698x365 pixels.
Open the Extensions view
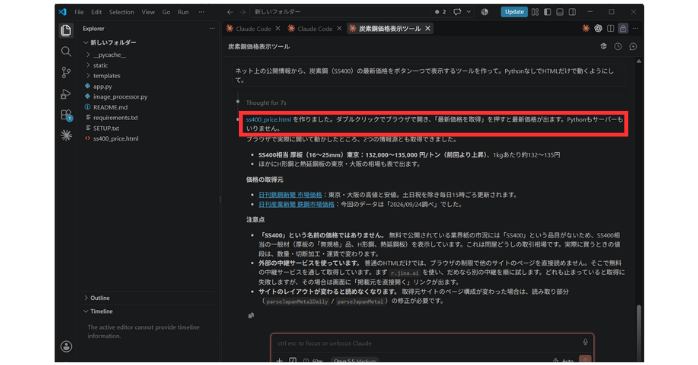point(66,114)
